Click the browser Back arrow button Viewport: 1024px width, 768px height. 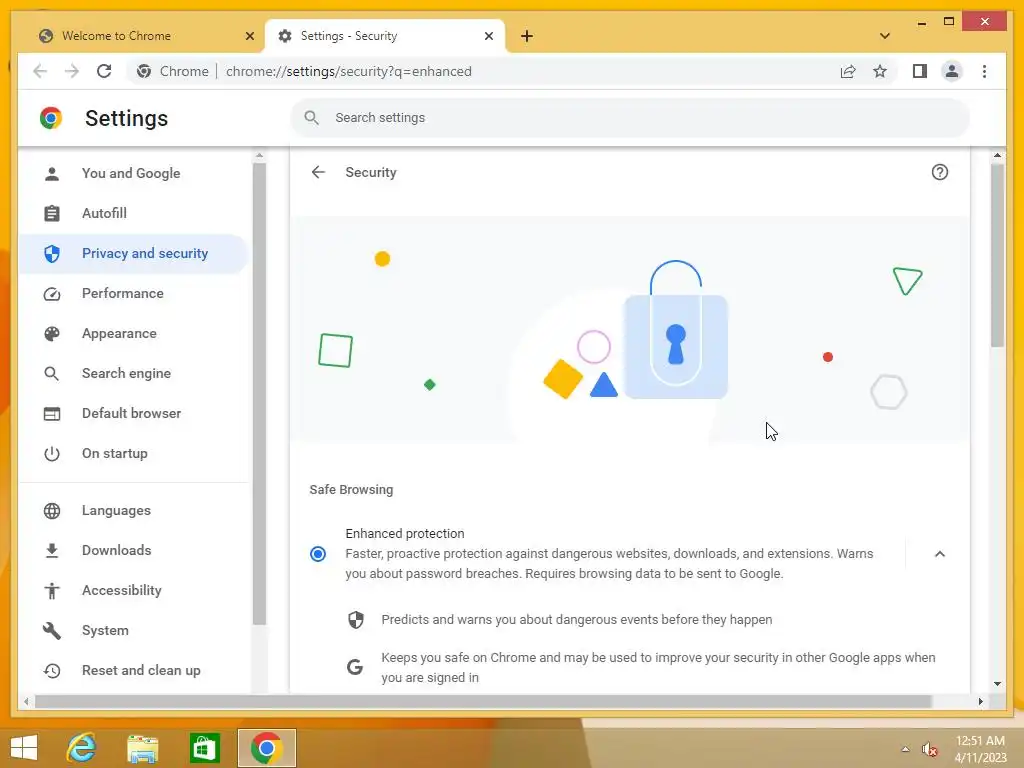[x=40, y=71]
